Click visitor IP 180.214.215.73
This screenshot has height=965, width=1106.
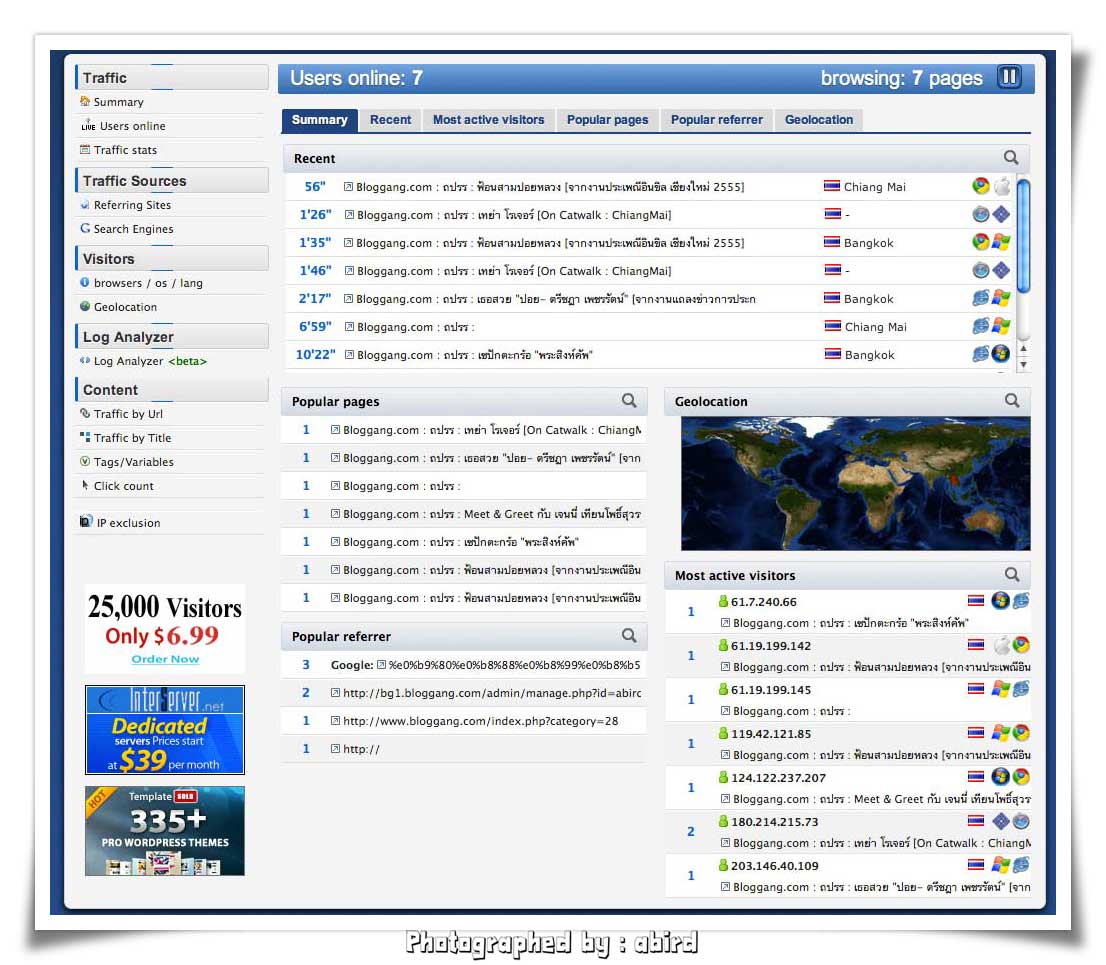point(774,822)
